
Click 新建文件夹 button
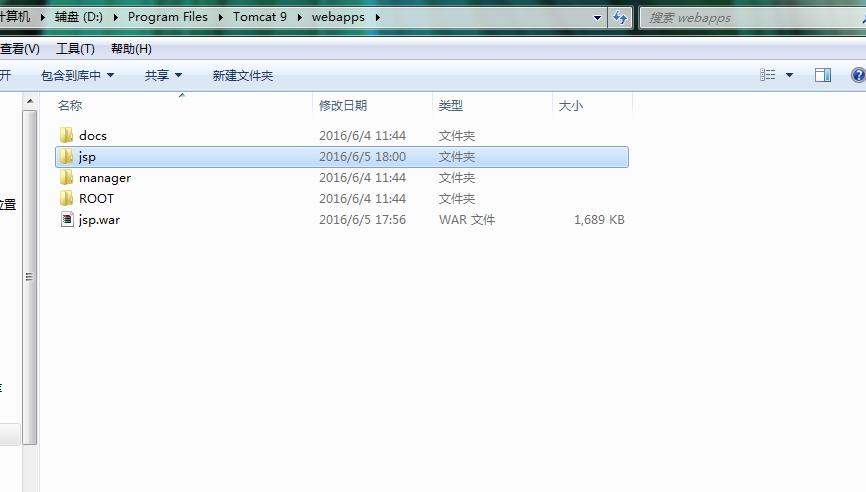click(242, 75)
